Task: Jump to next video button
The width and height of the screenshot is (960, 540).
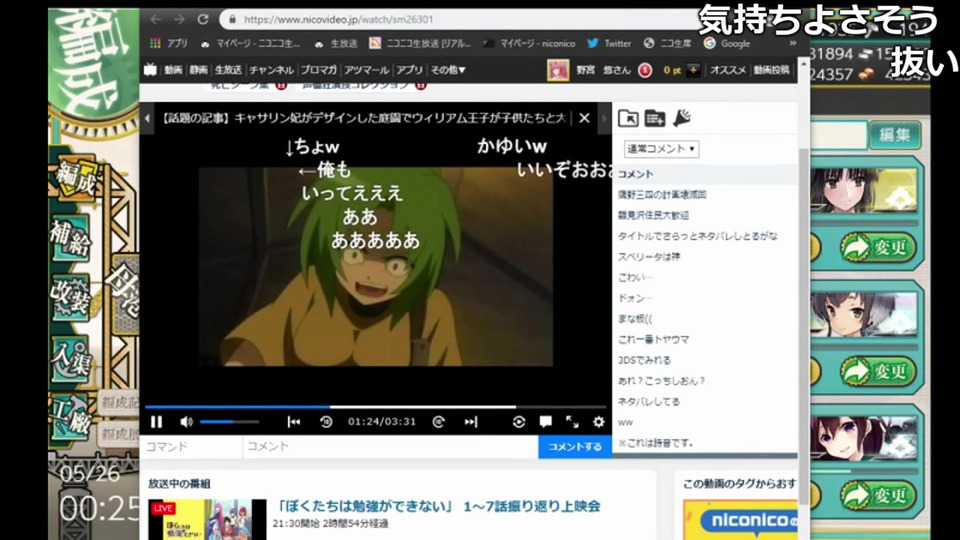Action: click(470, 422)
